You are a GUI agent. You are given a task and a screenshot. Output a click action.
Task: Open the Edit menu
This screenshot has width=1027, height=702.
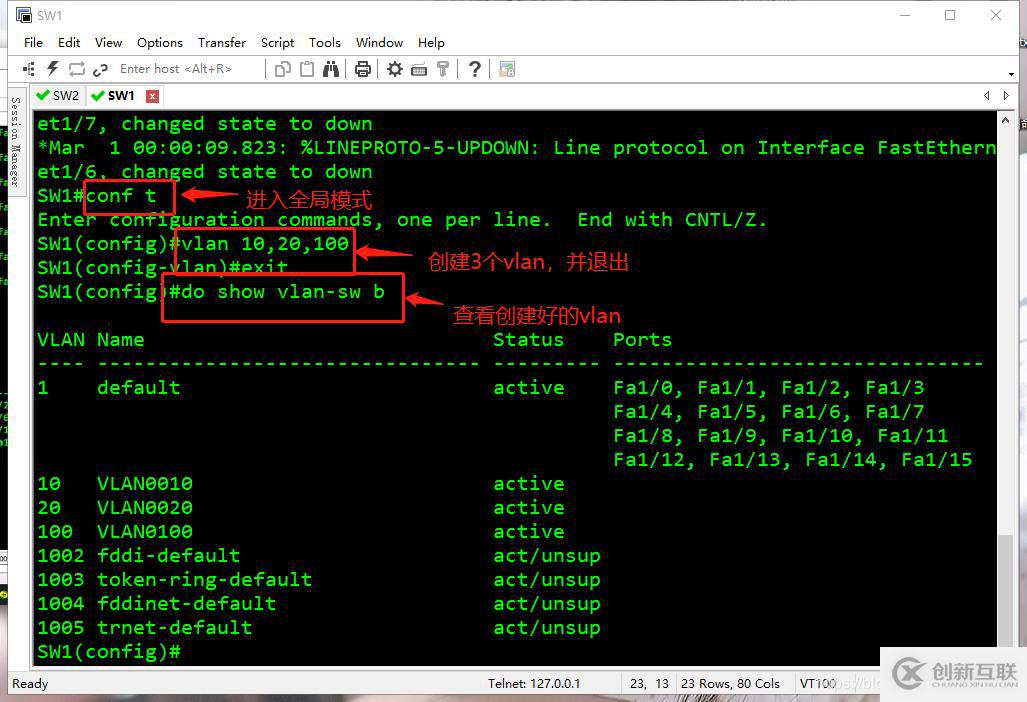point(69,43)
